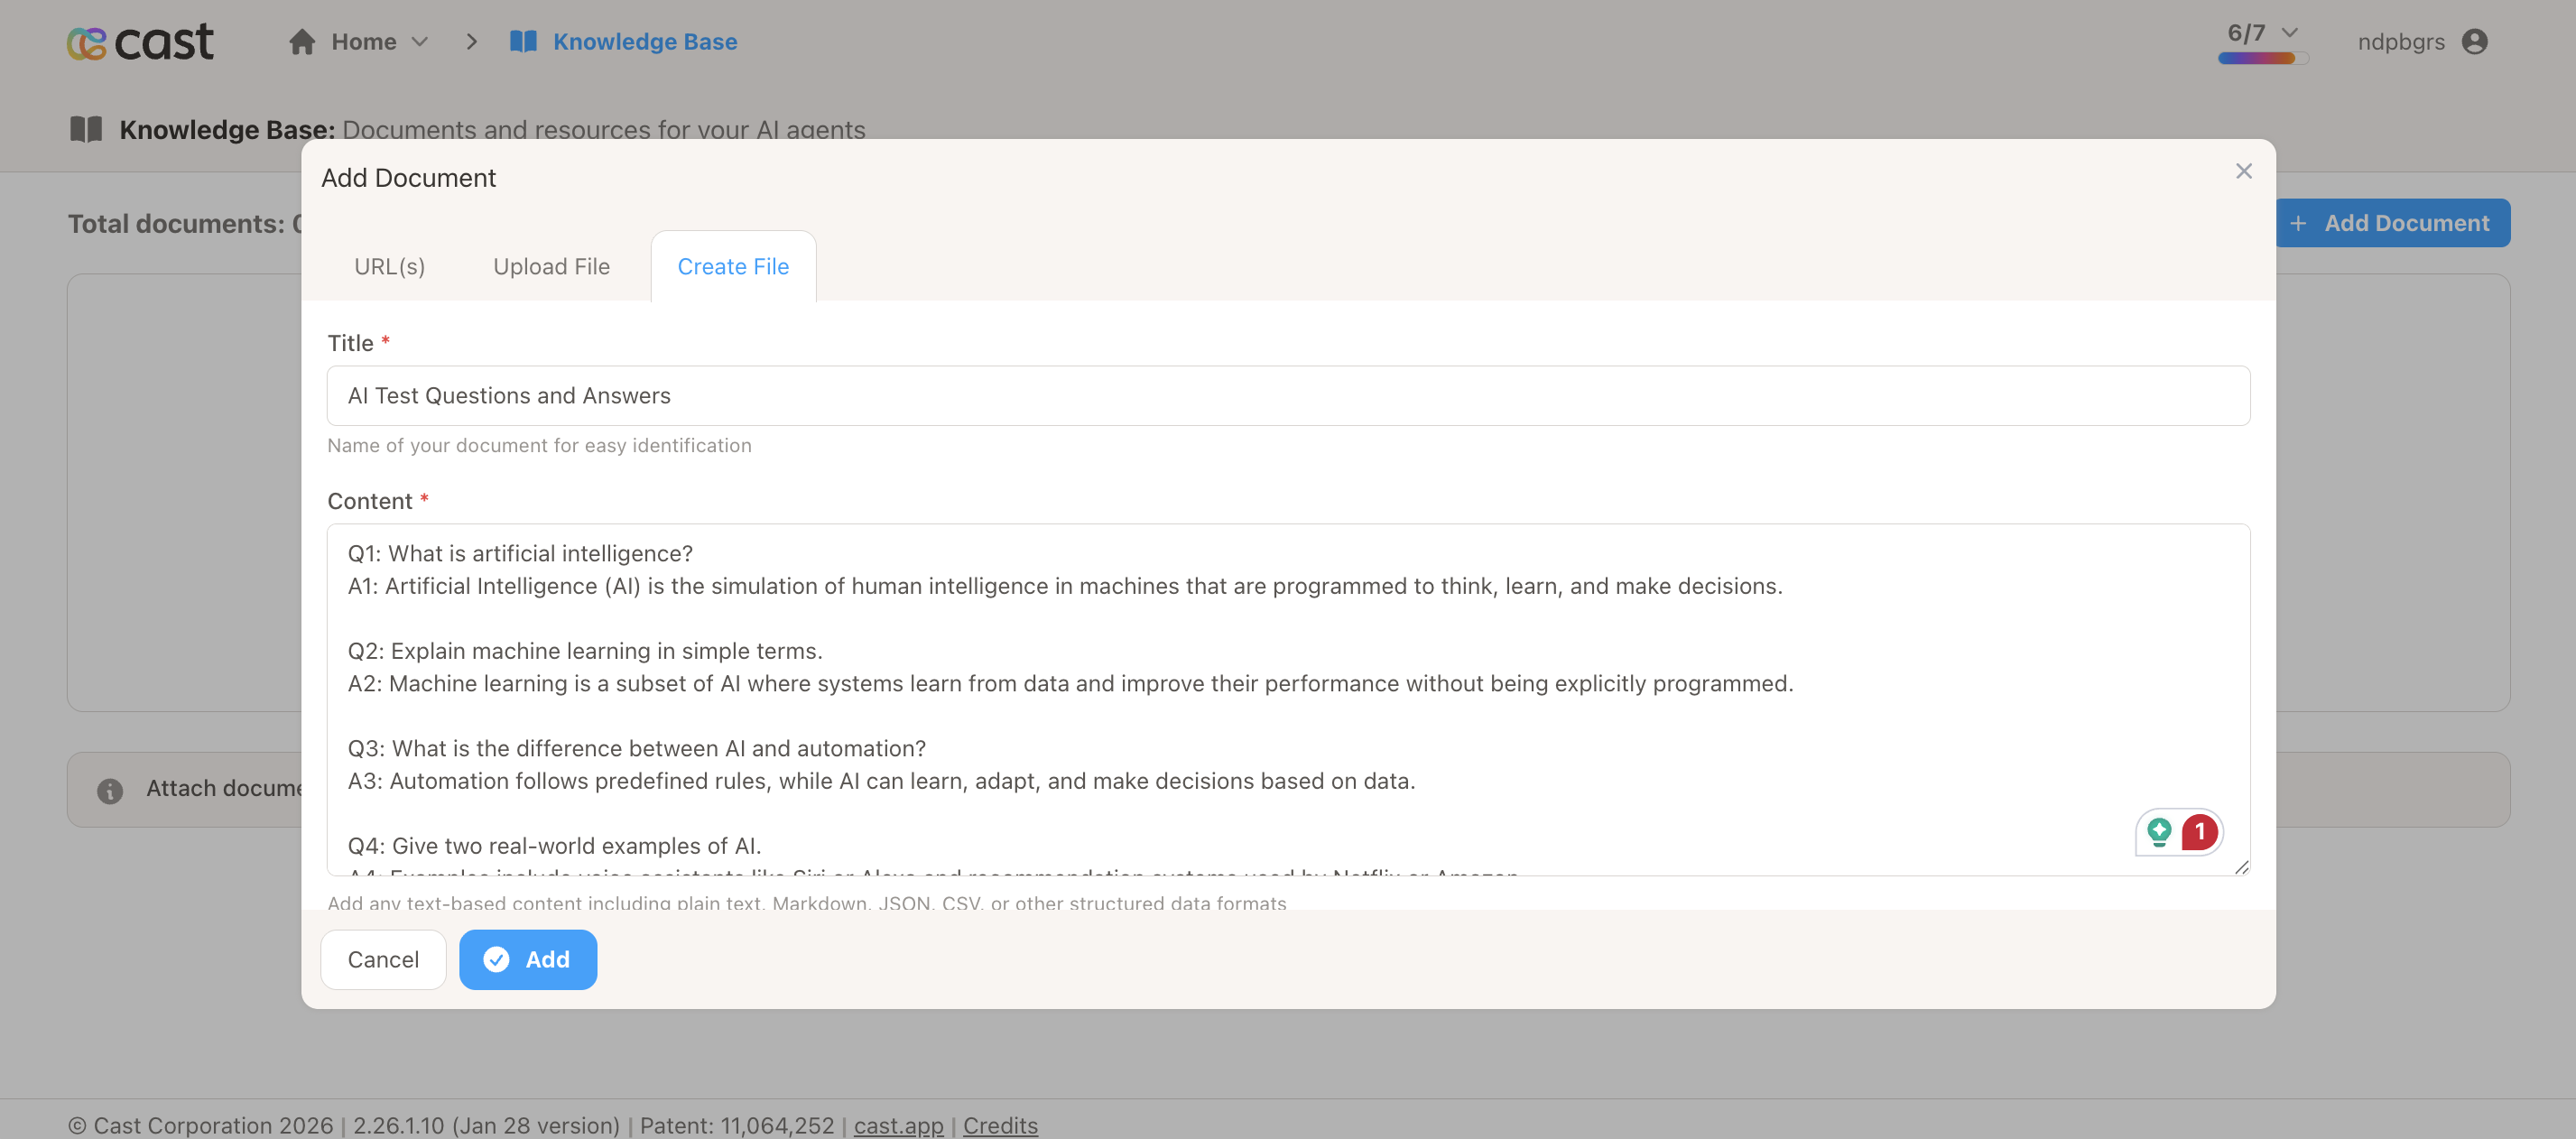The image size is (2576, 1139).
Task: Click the Knowledge Base heading book icon
Action: [86, 129]
